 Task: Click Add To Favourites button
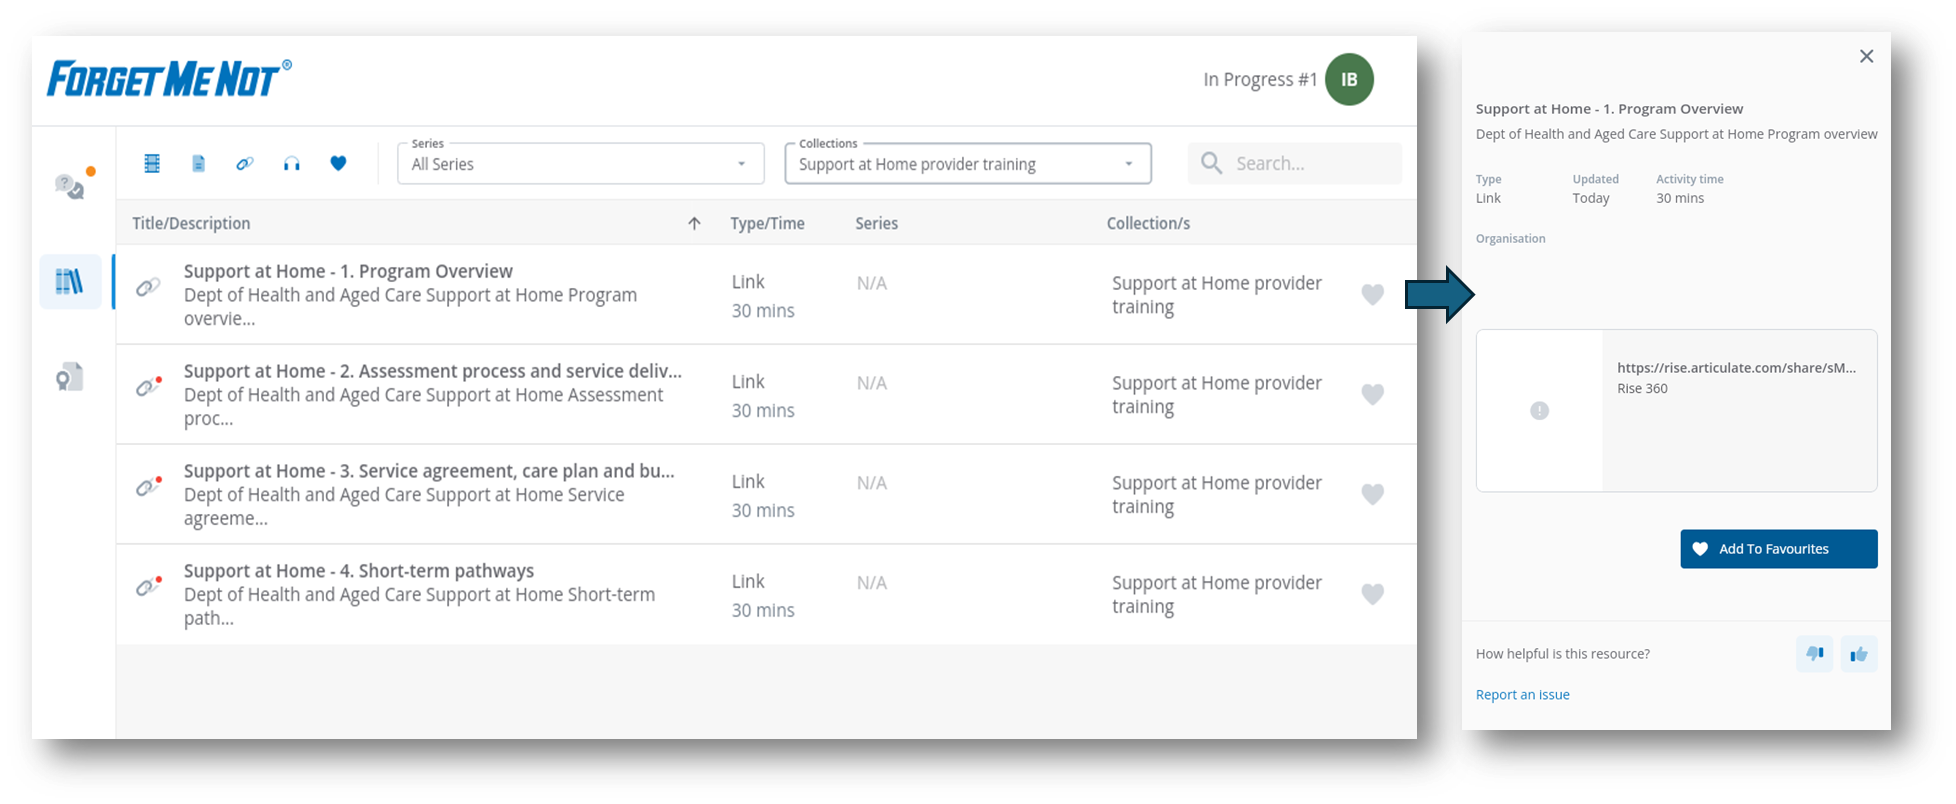click(x=1778, y=549)
